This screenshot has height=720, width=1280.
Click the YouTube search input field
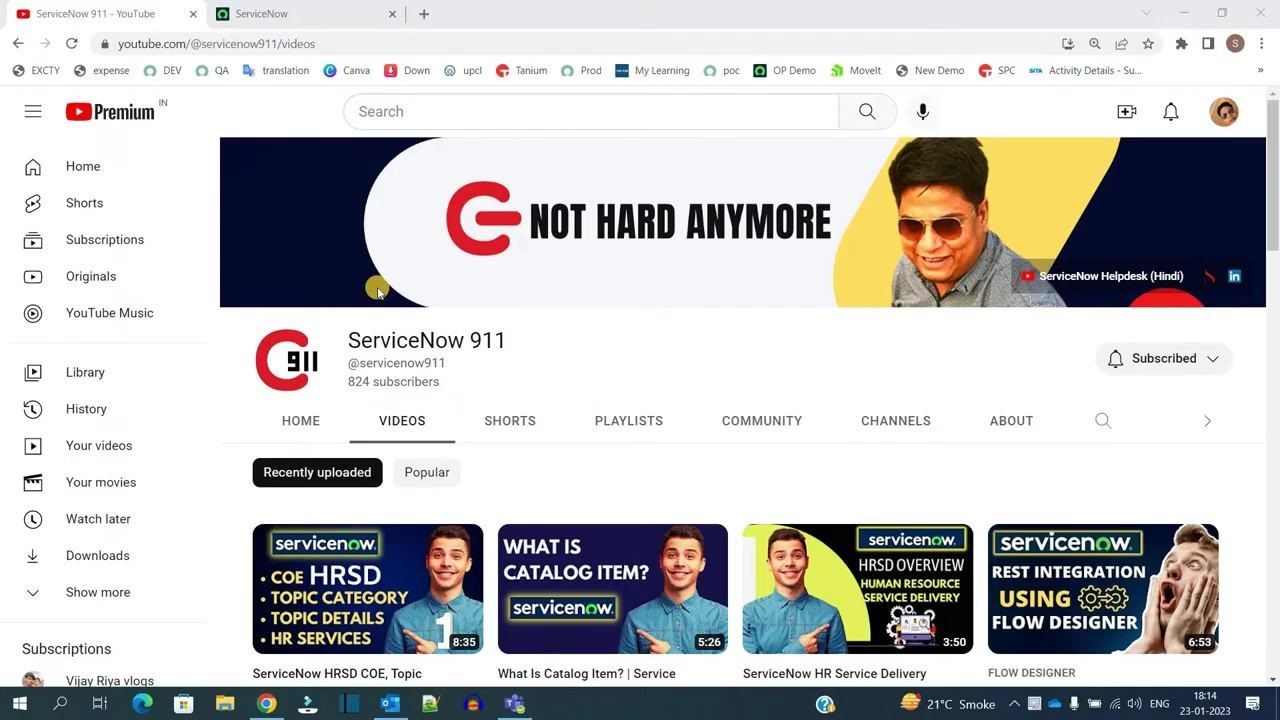(x=591, y=111)
